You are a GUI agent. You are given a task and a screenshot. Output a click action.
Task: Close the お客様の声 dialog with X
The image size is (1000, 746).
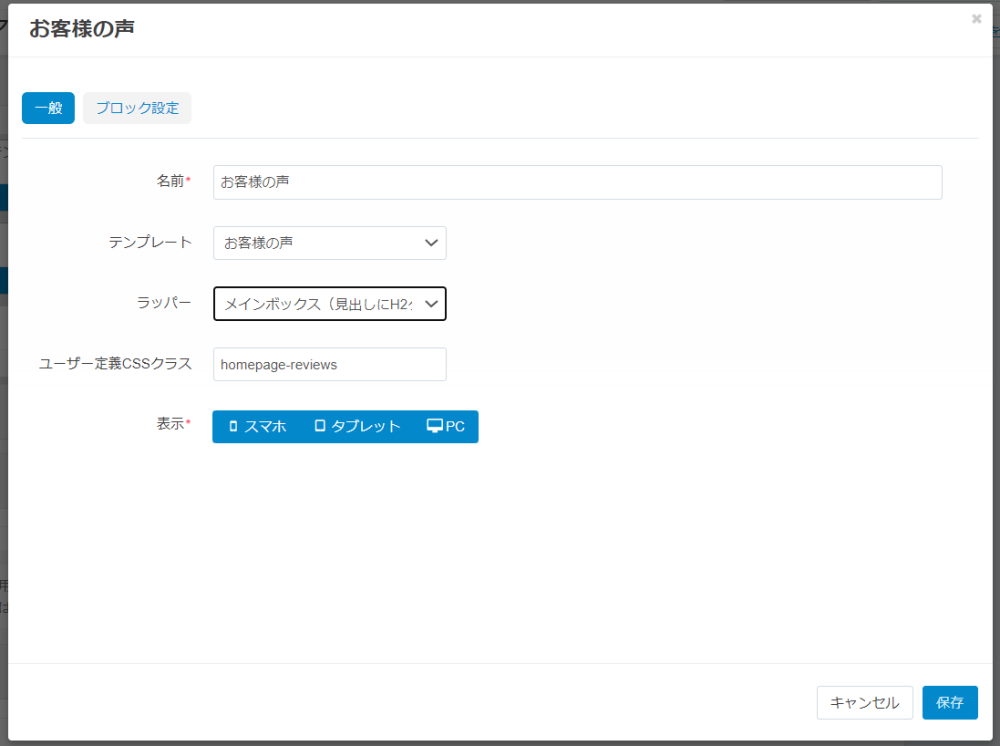click(x=976, y=19)
